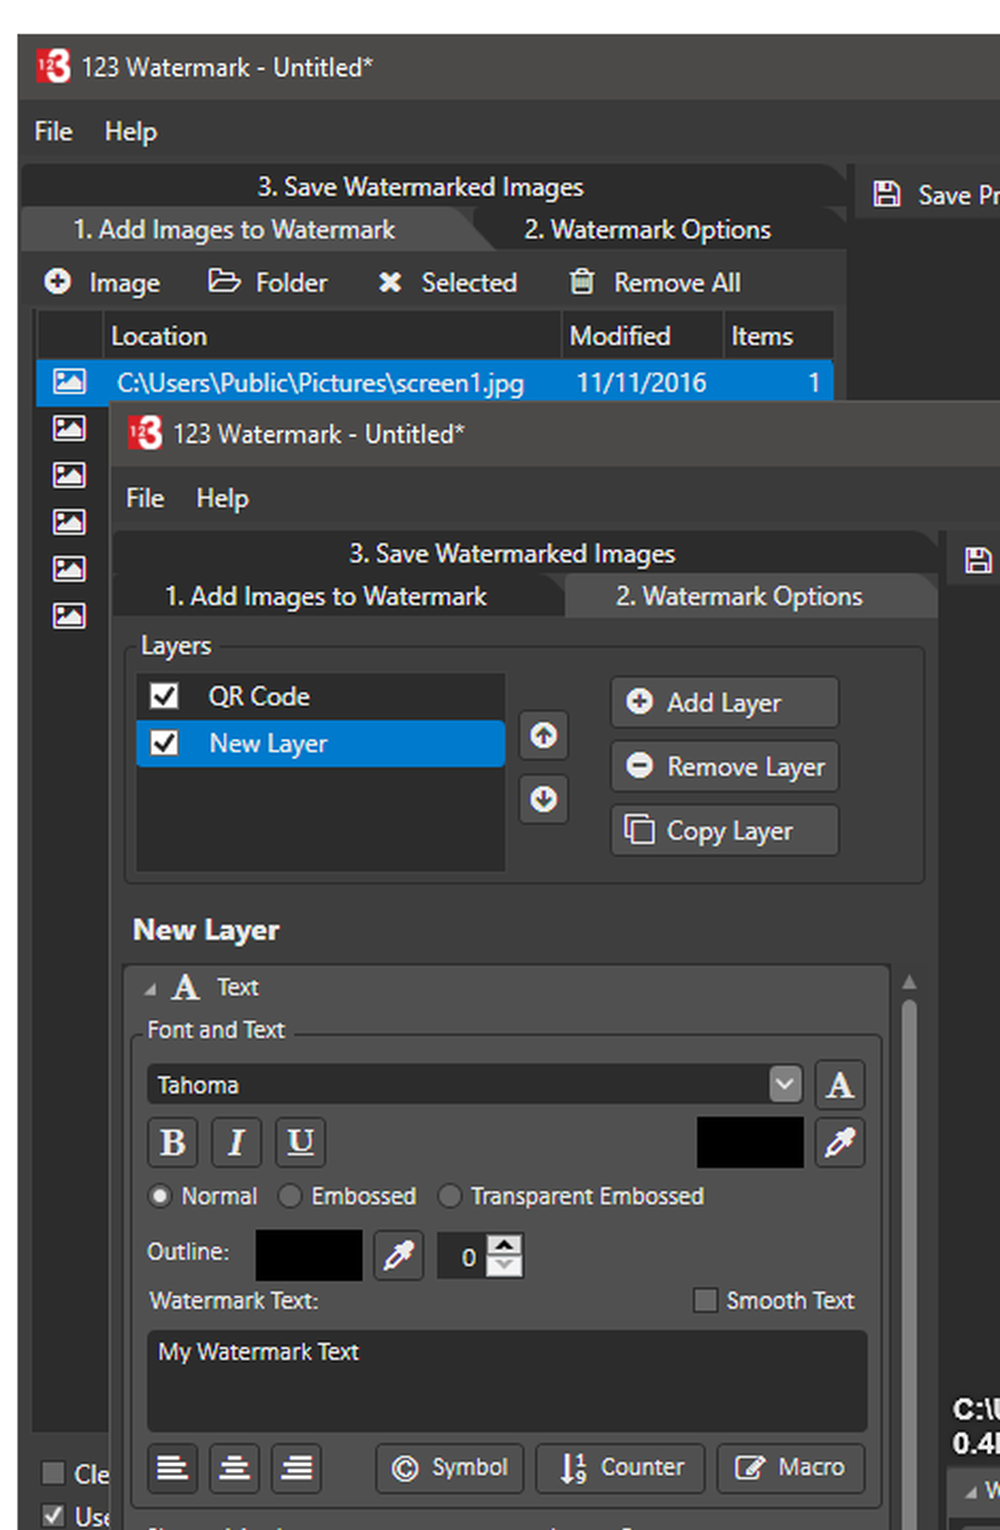Open the black text color swatch

[x=750, y=1143]
